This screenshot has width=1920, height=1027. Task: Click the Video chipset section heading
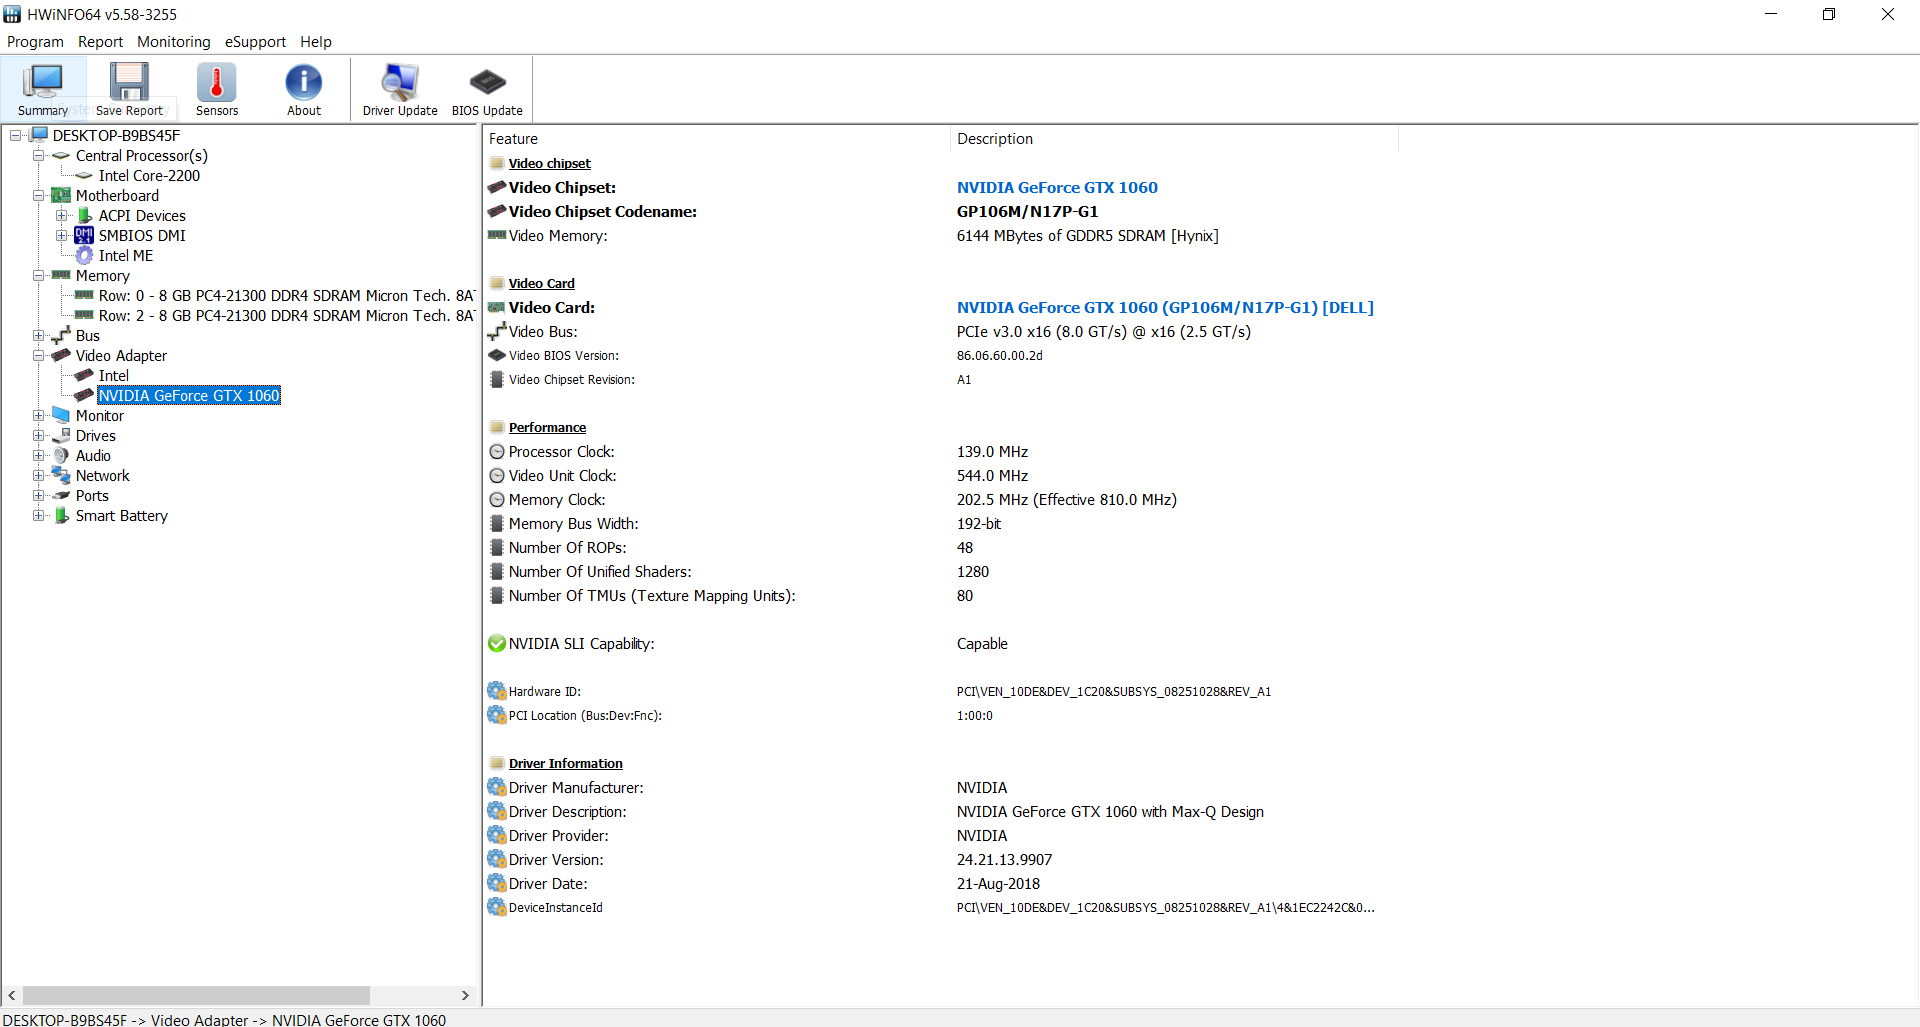[x=549, y=164]
